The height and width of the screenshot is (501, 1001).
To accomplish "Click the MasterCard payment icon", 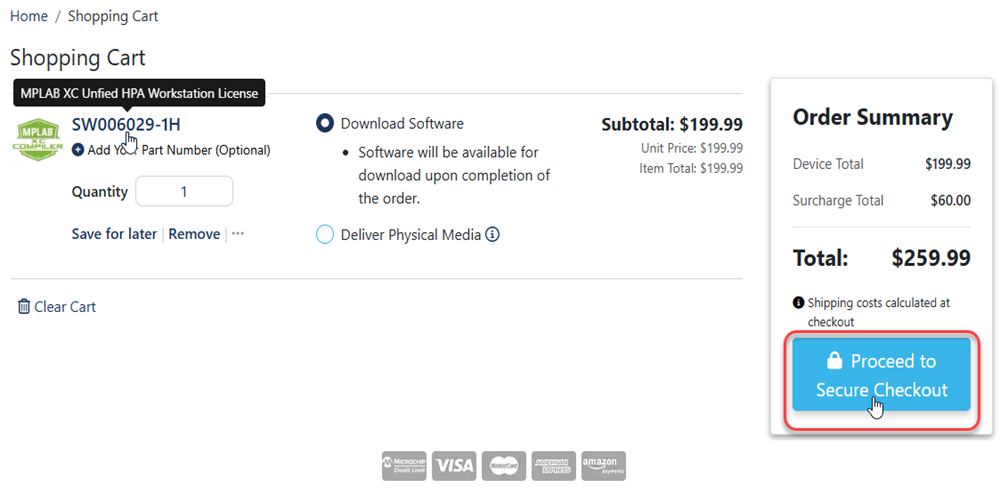I will pyautogui.click(x=504, y=465).
